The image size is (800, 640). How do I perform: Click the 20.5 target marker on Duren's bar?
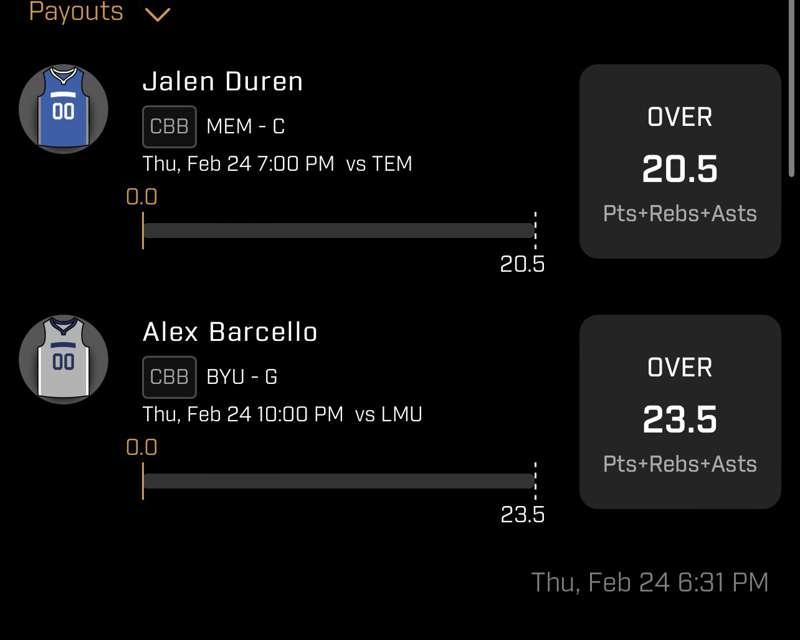tap(522, 264)
